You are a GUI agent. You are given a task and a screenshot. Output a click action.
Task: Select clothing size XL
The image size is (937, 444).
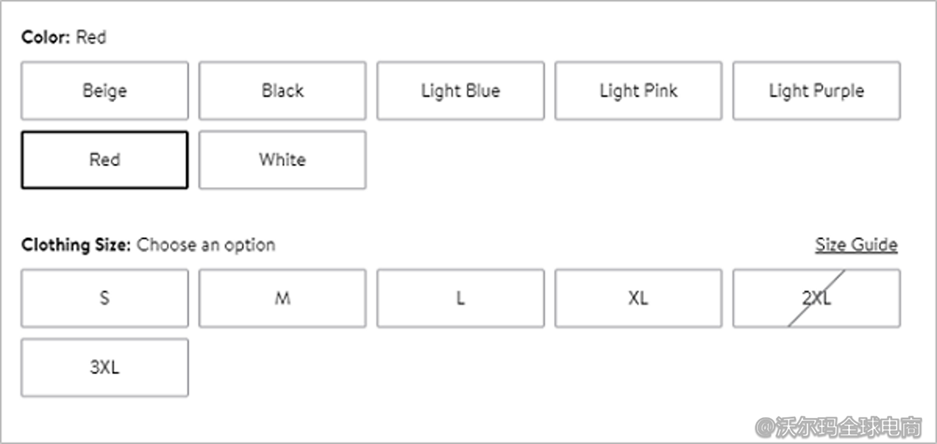pyautogui.click(x=638, y=298)
